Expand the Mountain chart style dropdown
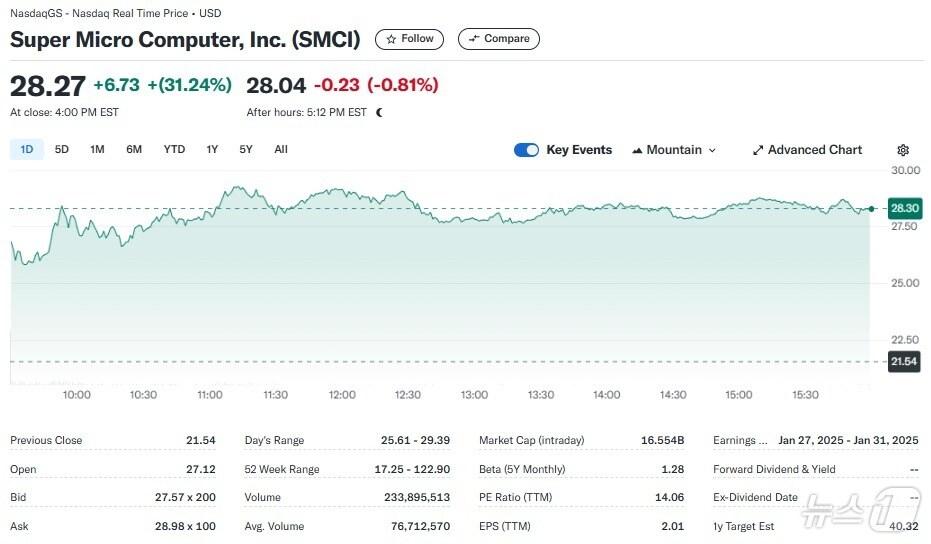Screen dimensions: 931x544 click(x=674, y=150)
